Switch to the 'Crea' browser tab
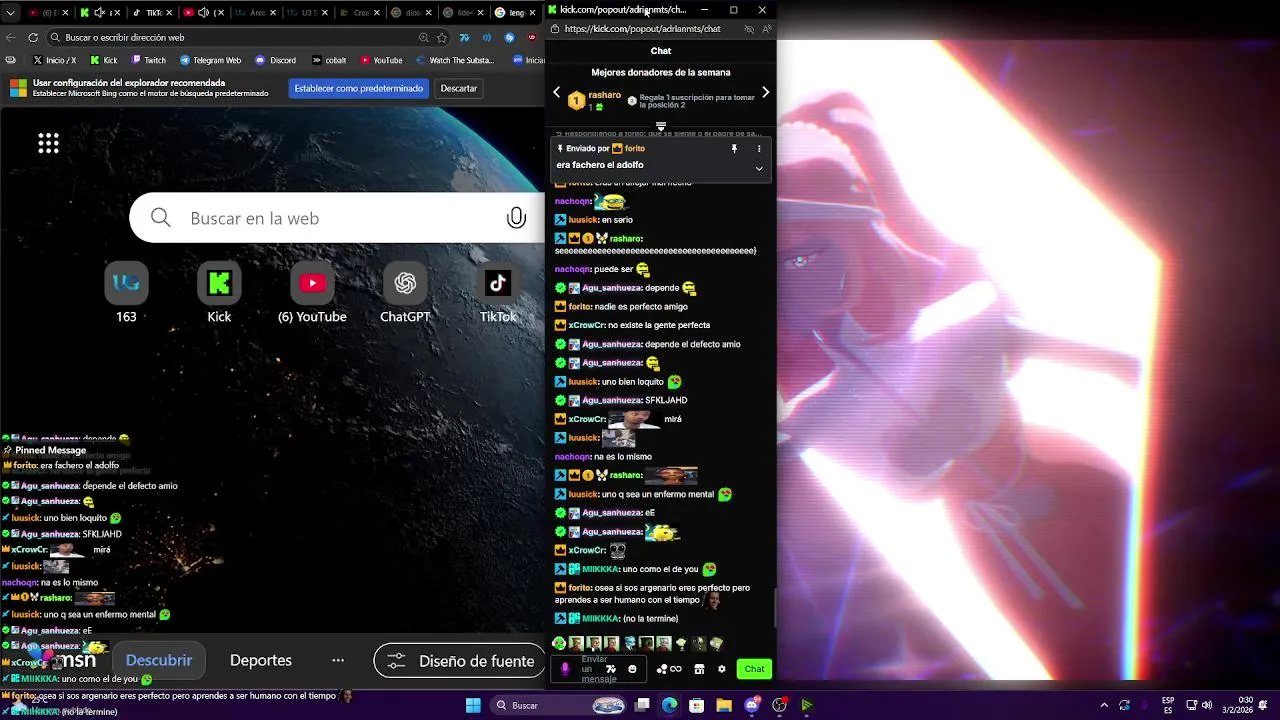 [360, 13]
